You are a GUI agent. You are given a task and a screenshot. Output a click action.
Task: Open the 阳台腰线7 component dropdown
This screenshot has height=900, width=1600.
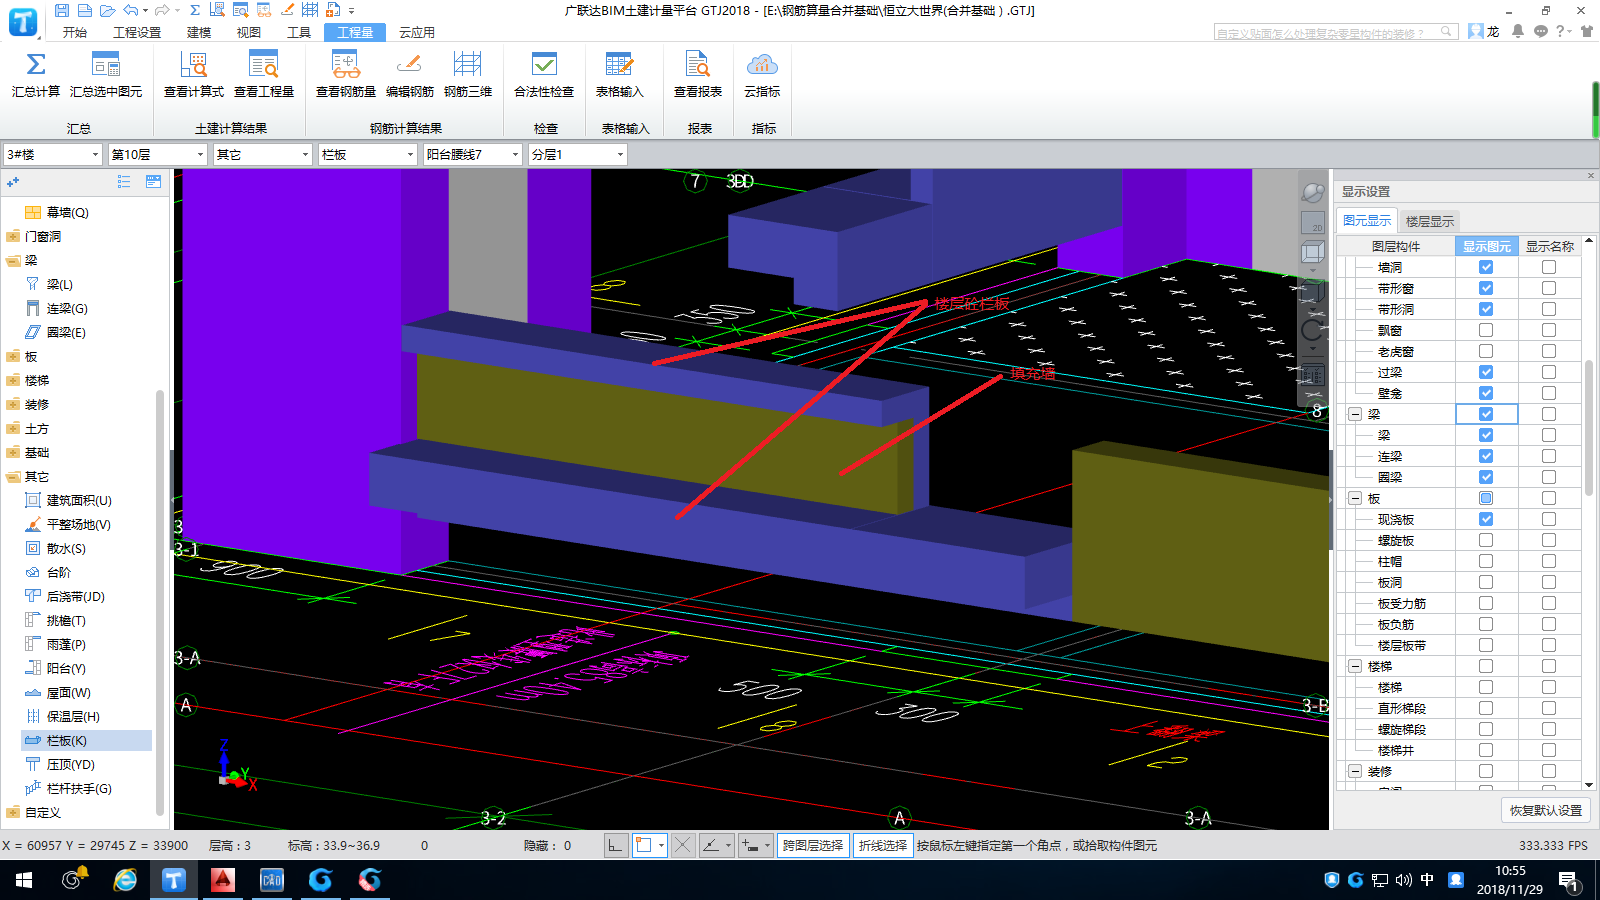[473, 154]
